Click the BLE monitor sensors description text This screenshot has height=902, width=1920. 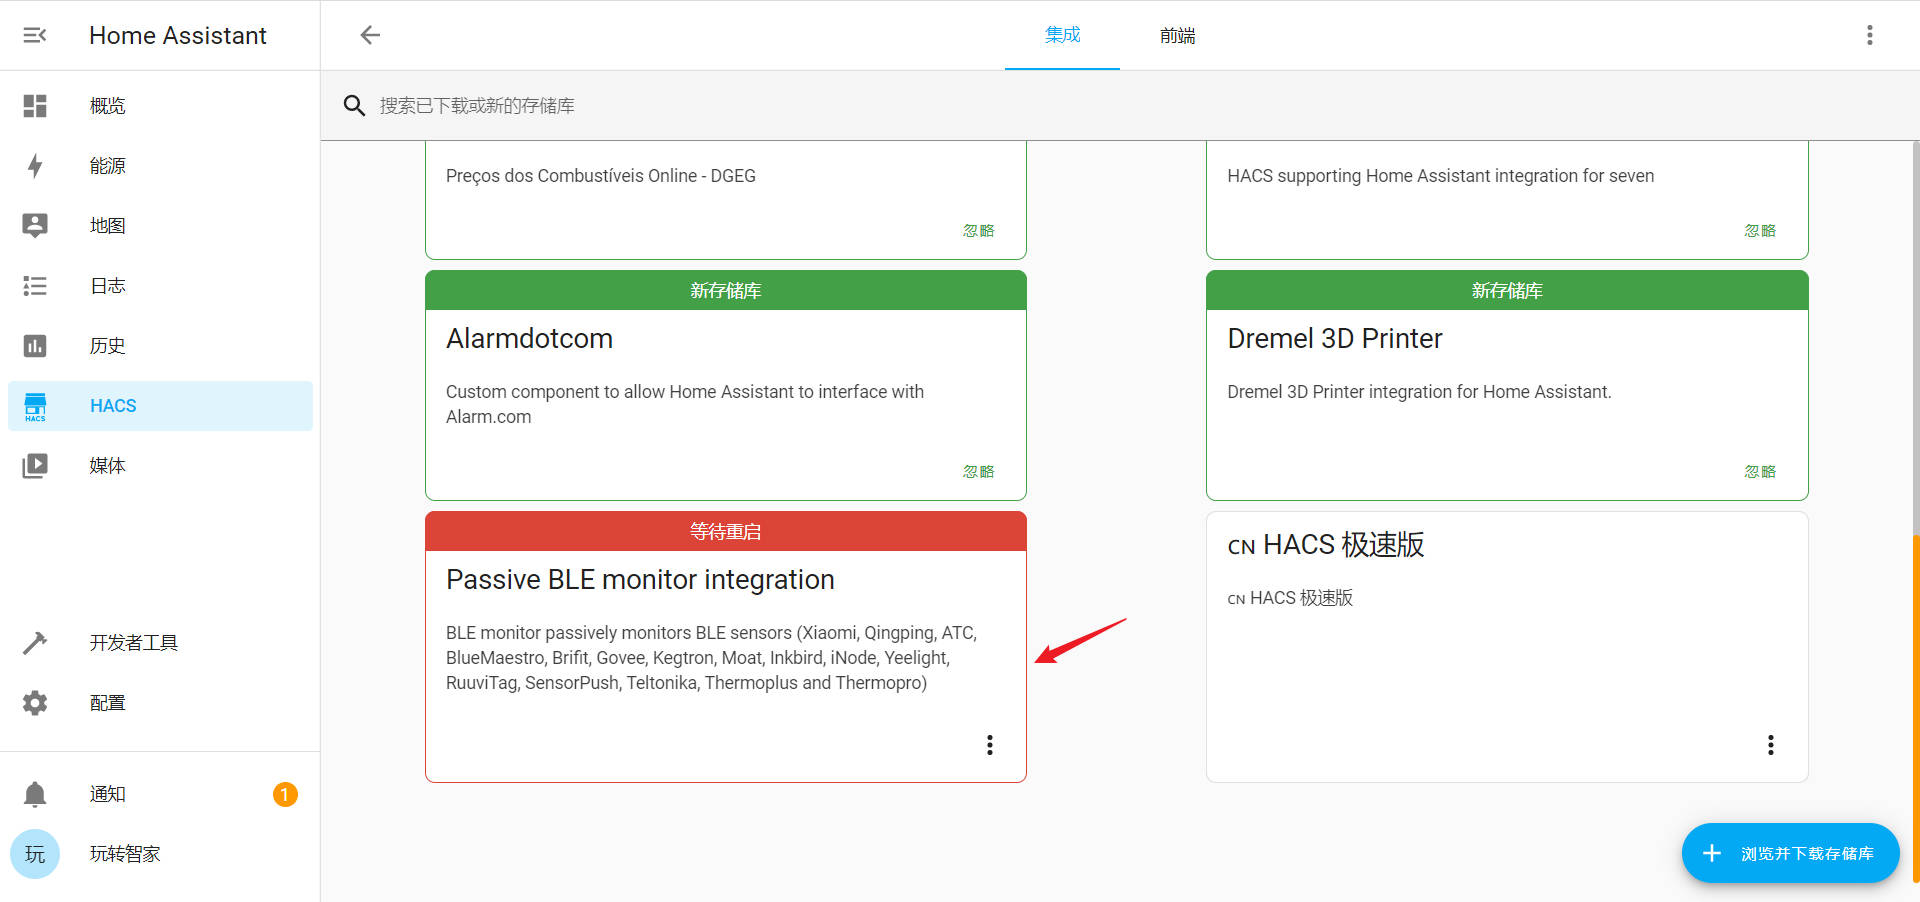(711, 658)
